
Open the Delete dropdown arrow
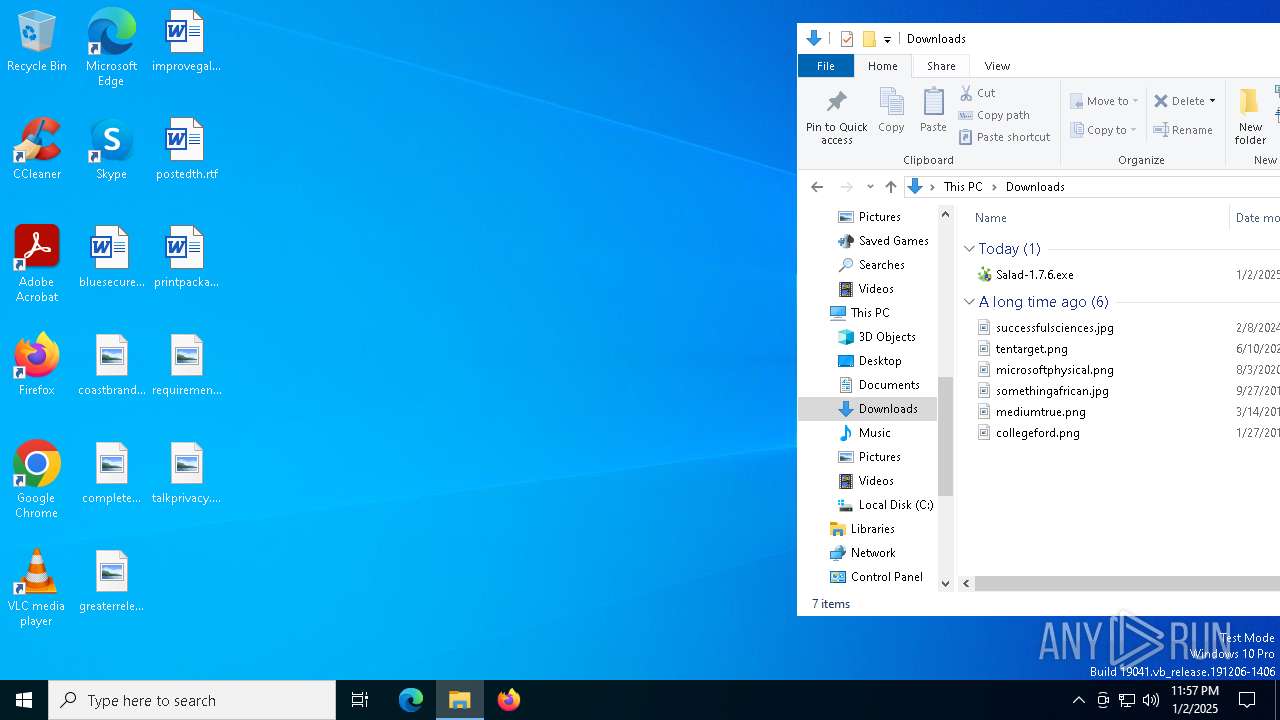tap(1212, 101)
